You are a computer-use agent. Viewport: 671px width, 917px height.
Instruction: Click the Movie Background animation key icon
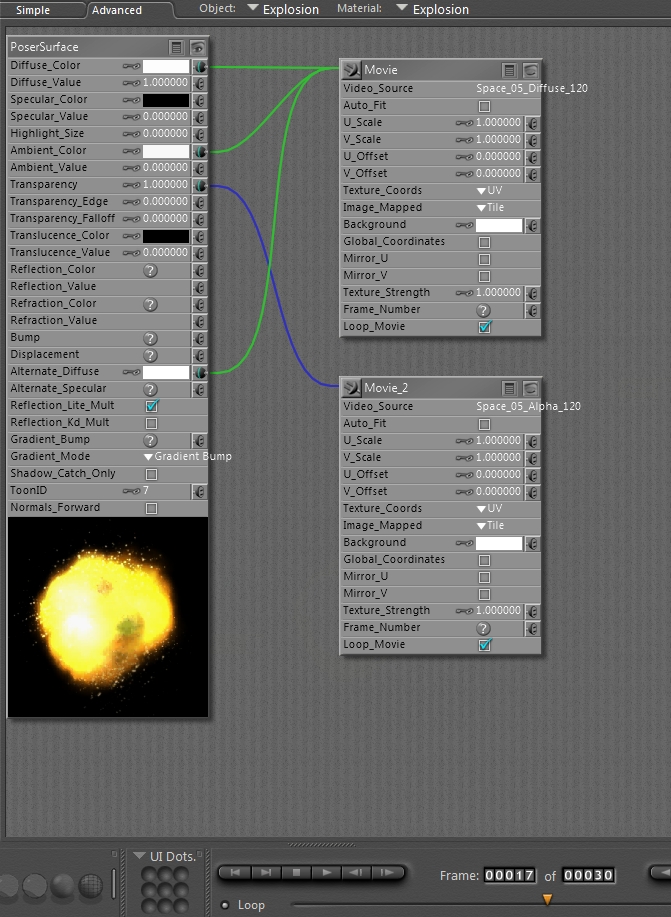(464, 225)
